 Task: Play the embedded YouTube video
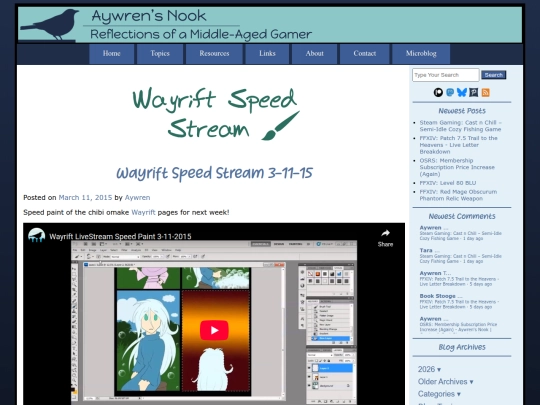click(x=214, y=330)
